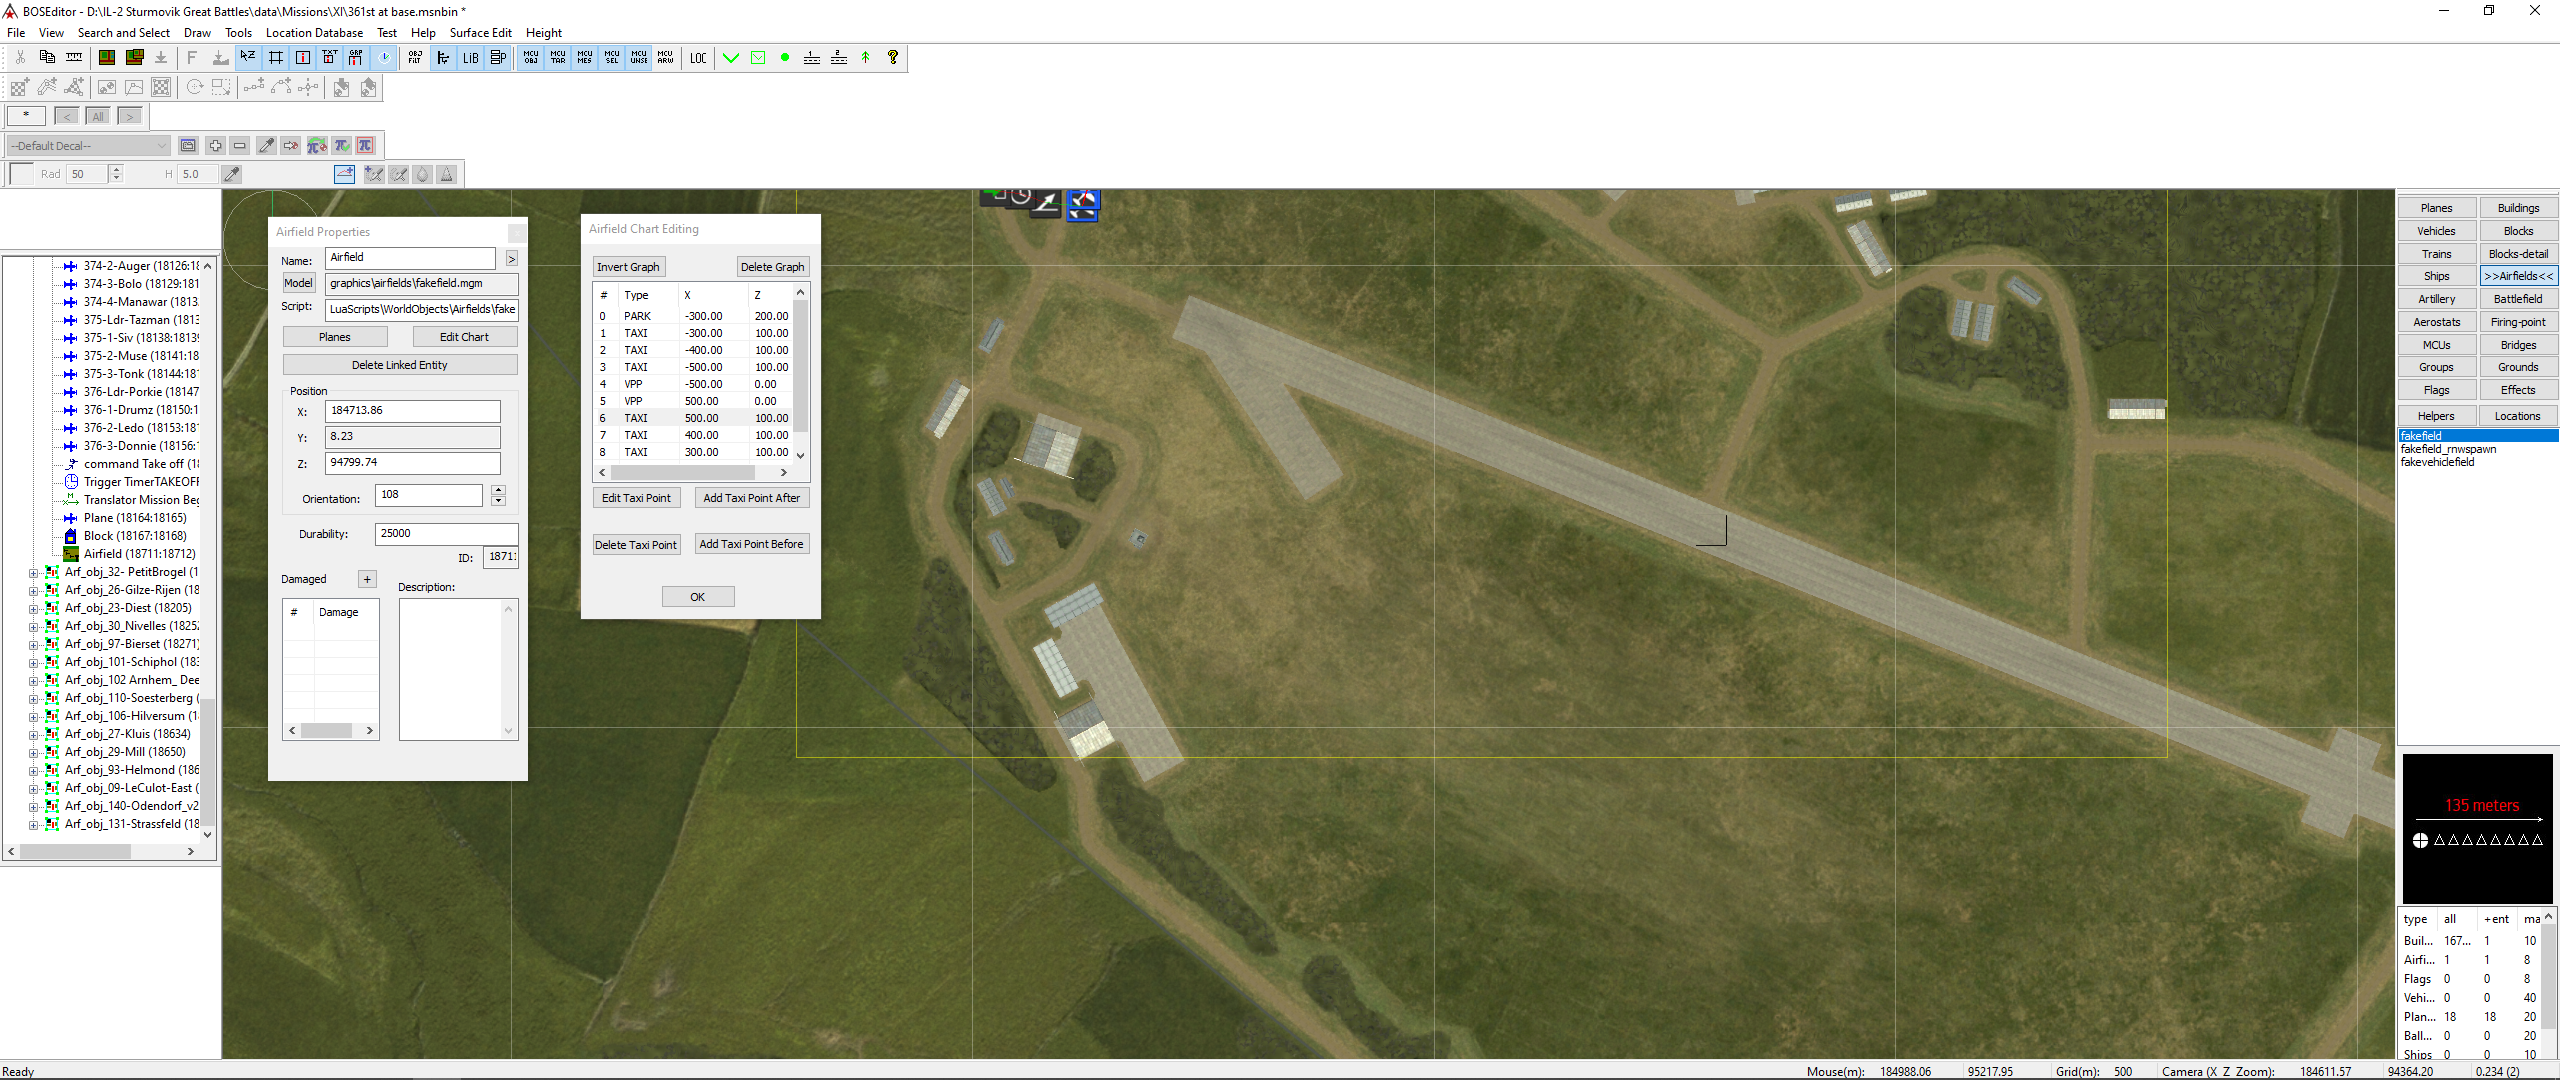Click the checkered add-surface icon

coord(20,88)
